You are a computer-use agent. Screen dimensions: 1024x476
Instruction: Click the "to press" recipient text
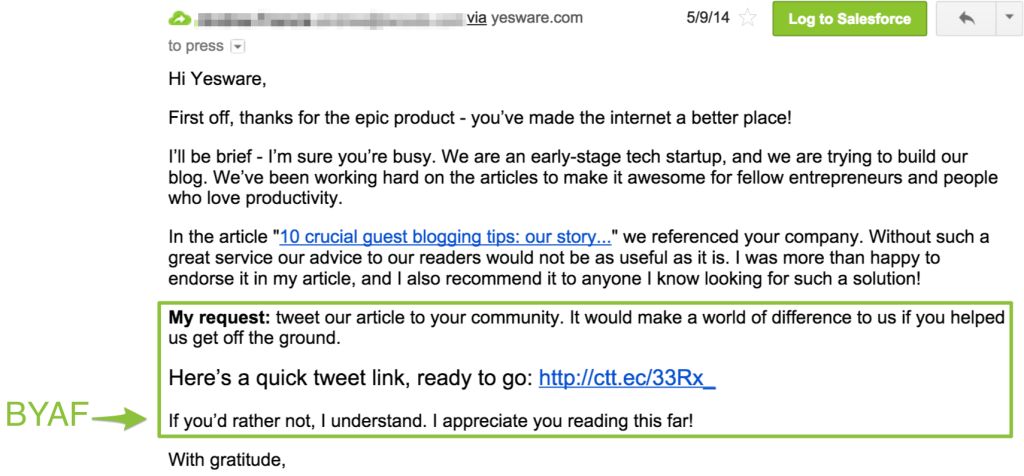click(x=196, y=46)
